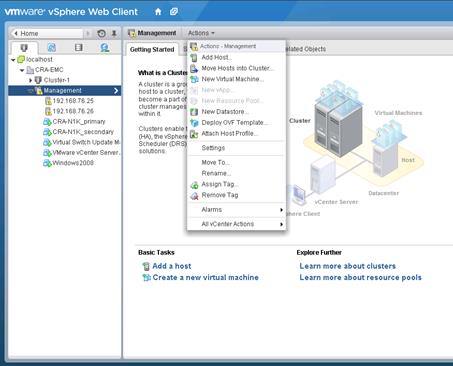Click Management cluster icon in title bar
The width and height of the screenshot is (453, 366).
pyautogui.click(x=132, y=33)
